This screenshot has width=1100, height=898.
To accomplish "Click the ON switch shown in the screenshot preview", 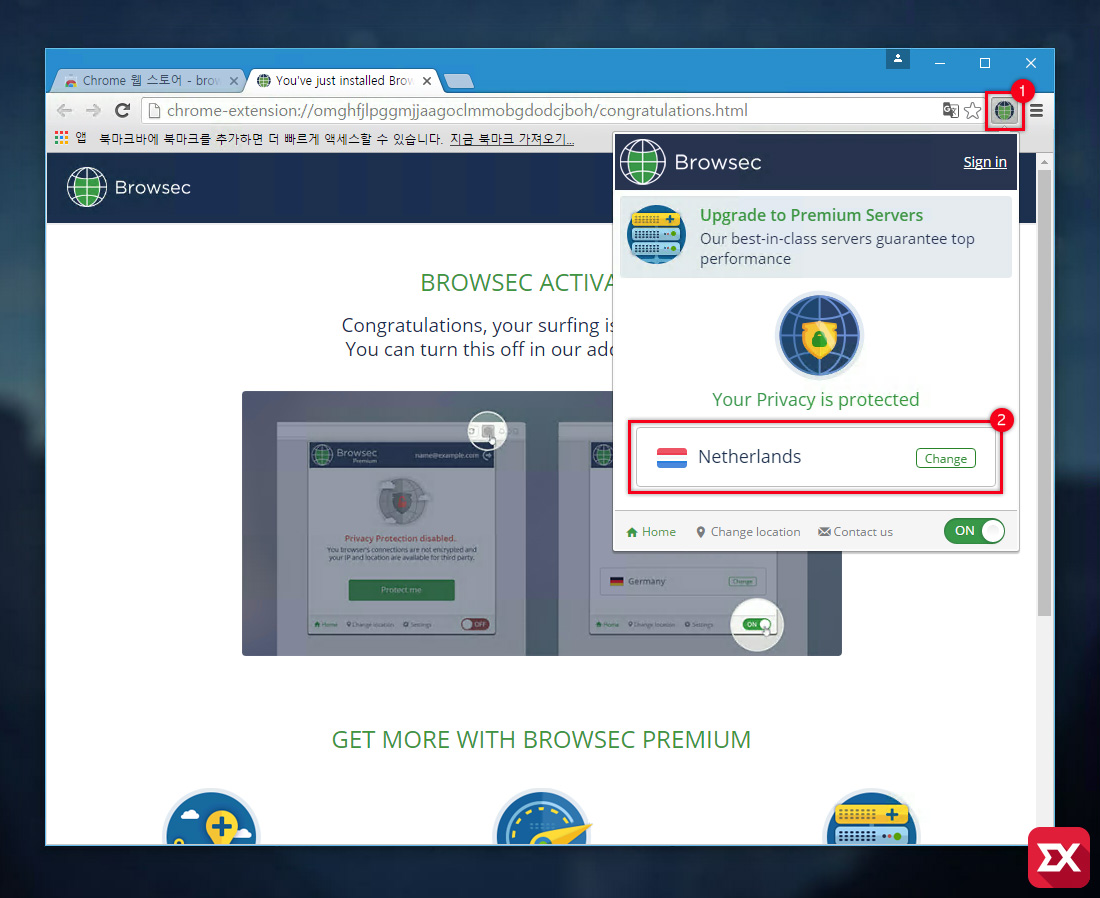I will pos(757,624).
